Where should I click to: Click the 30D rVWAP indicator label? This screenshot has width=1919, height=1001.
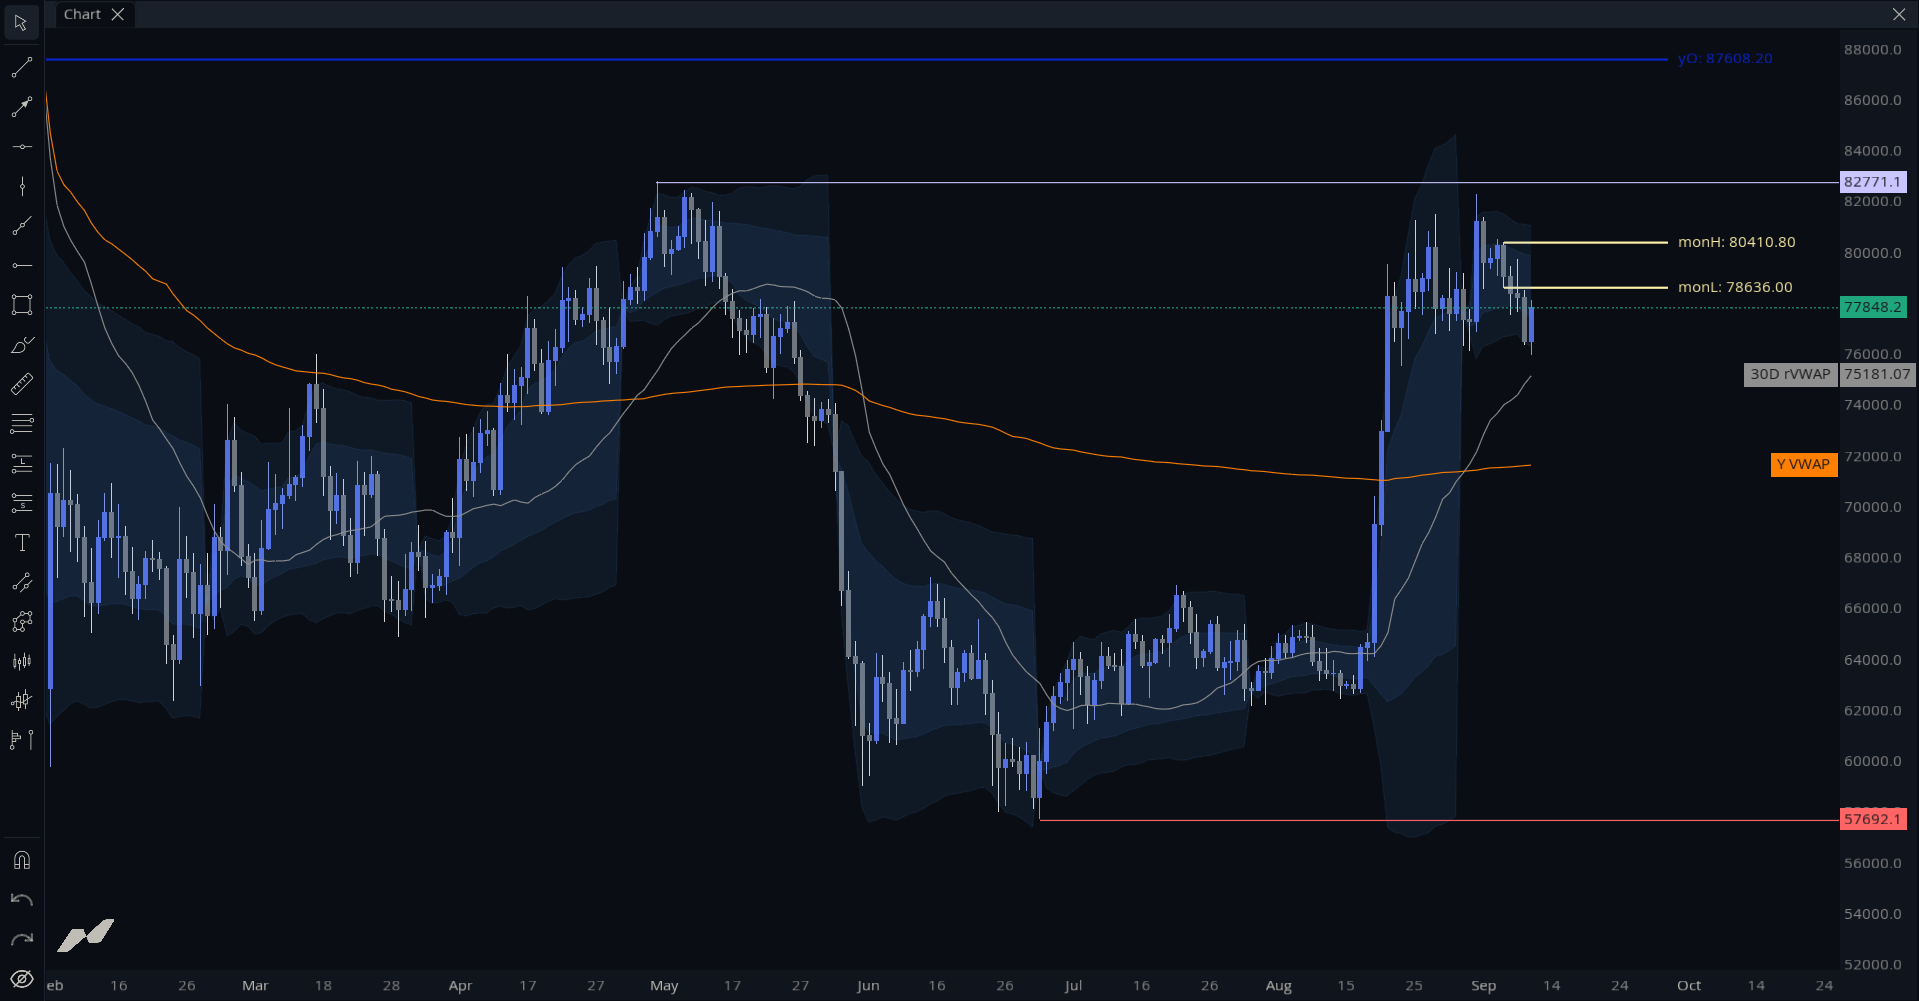(x=1790, y=374)
